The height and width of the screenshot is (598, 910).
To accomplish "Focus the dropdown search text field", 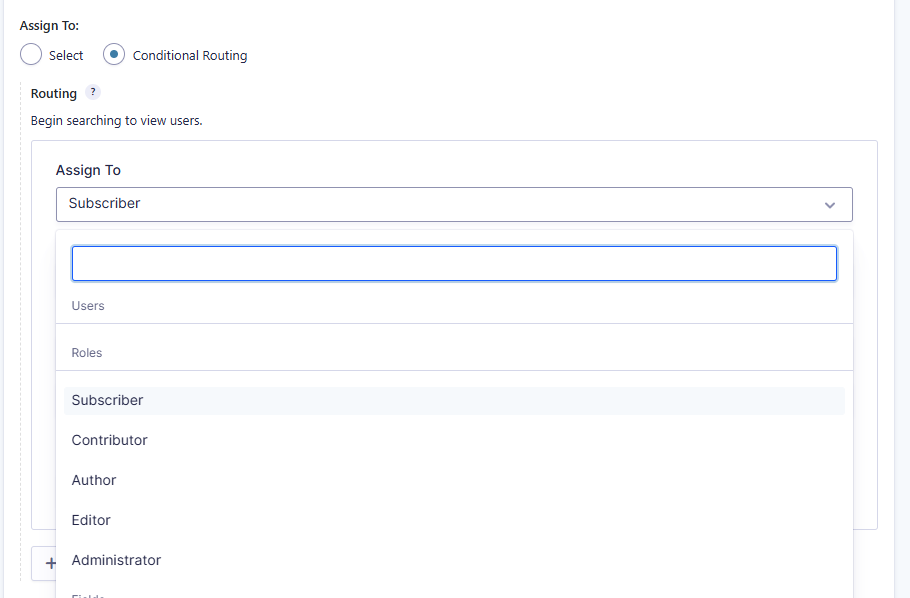I will 454,264.
